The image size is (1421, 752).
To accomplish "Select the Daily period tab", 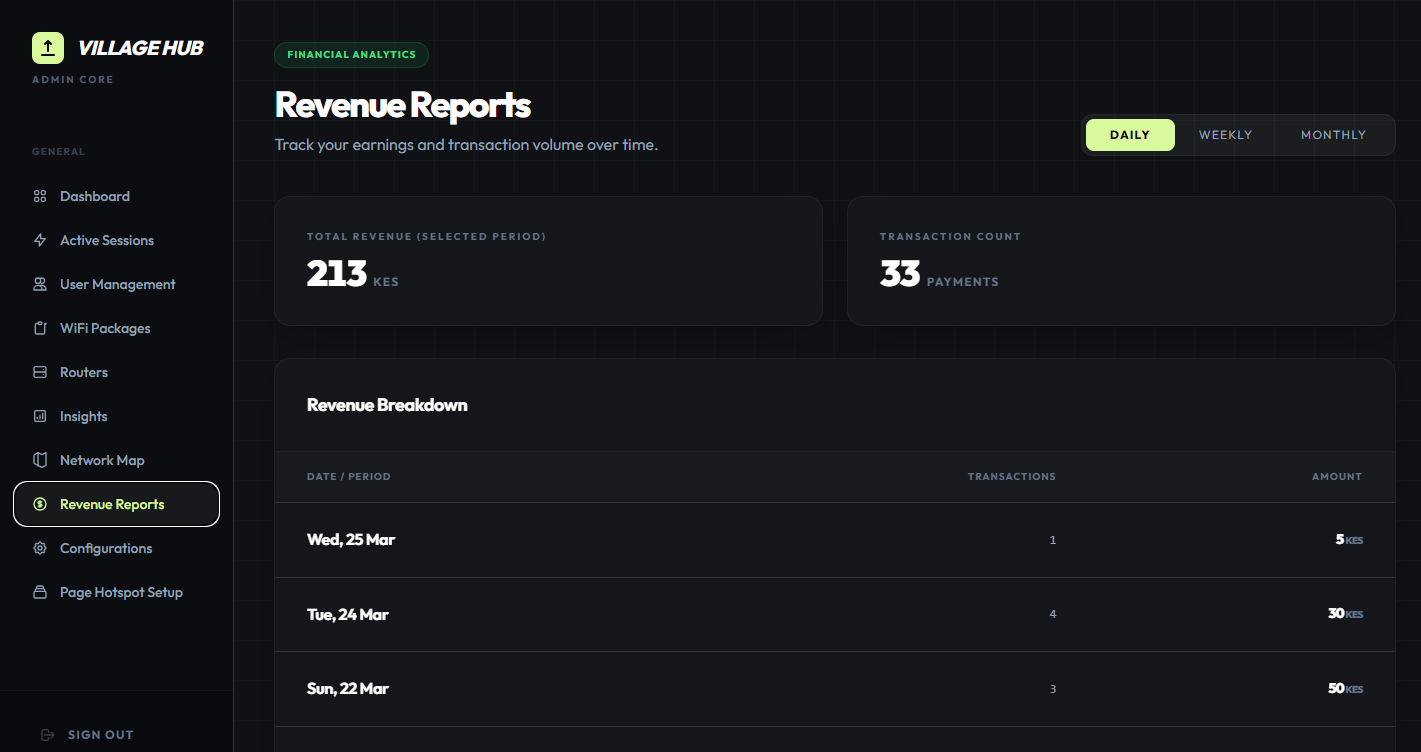I will (1130, 134).
